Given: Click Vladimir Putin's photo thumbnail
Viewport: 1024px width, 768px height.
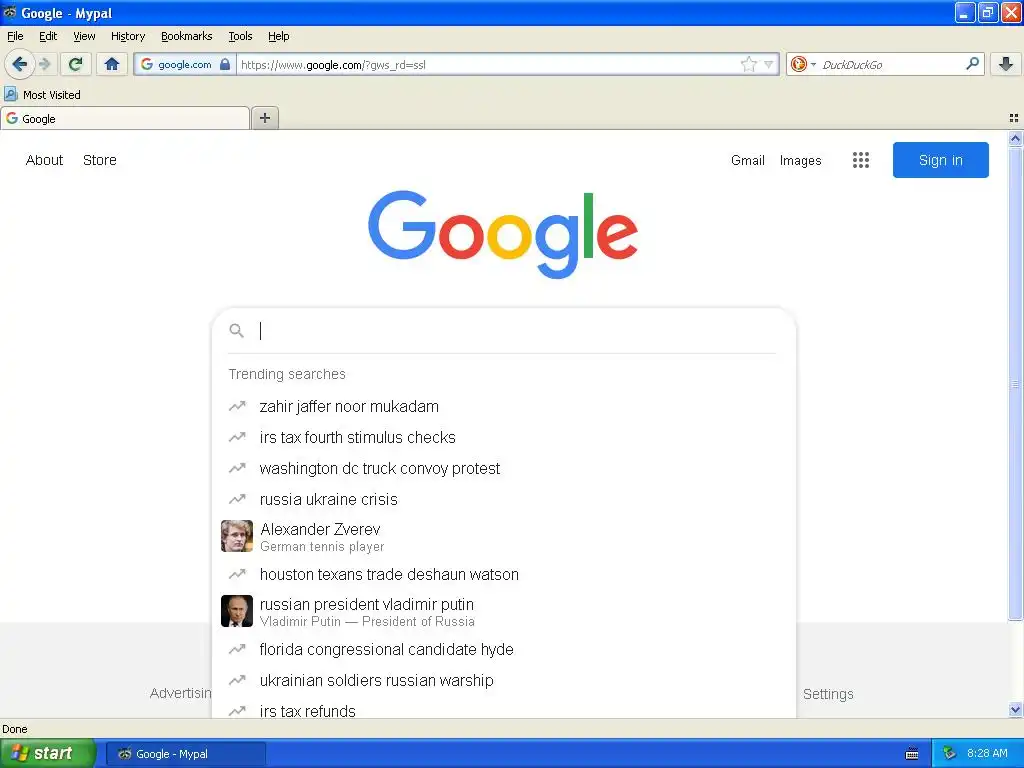Looking at the screenshot, I should [236, 611].
